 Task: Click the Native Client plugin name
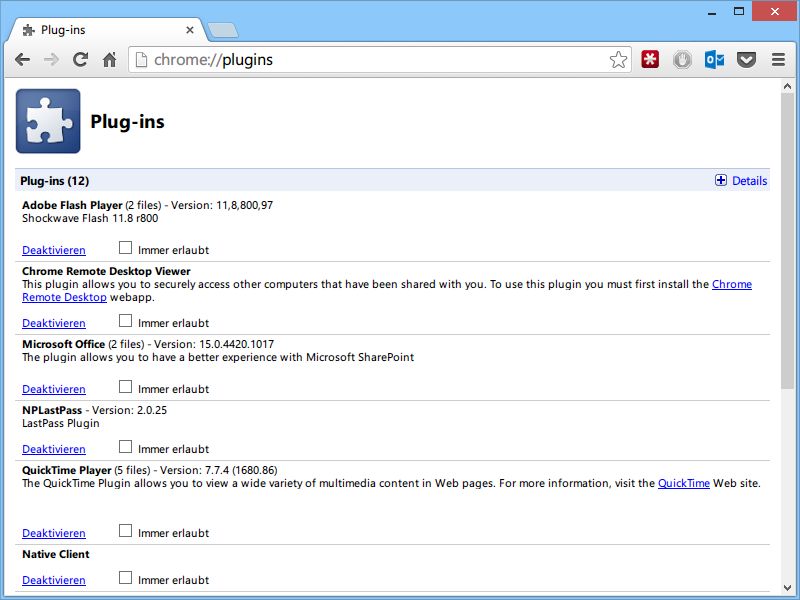tap(56, 554)
